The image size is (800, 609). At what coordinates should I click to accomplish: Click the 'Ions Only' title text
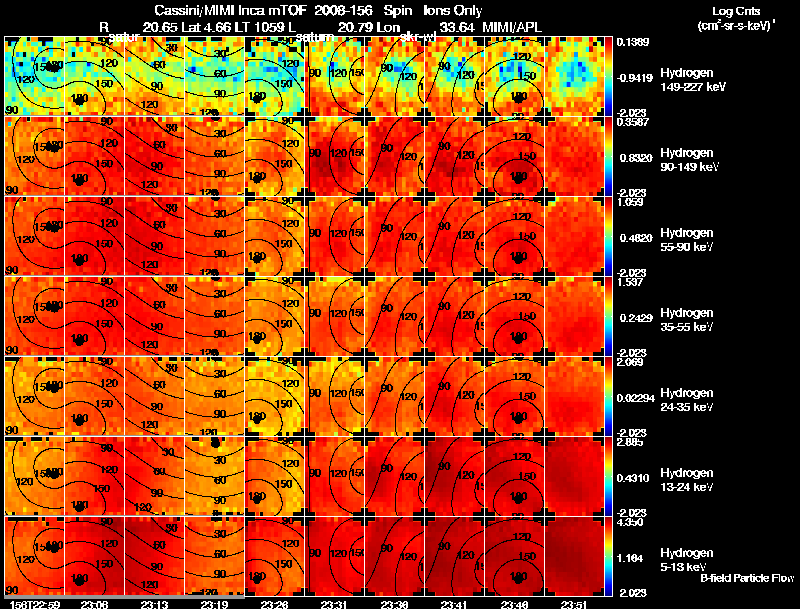(453, 10)
